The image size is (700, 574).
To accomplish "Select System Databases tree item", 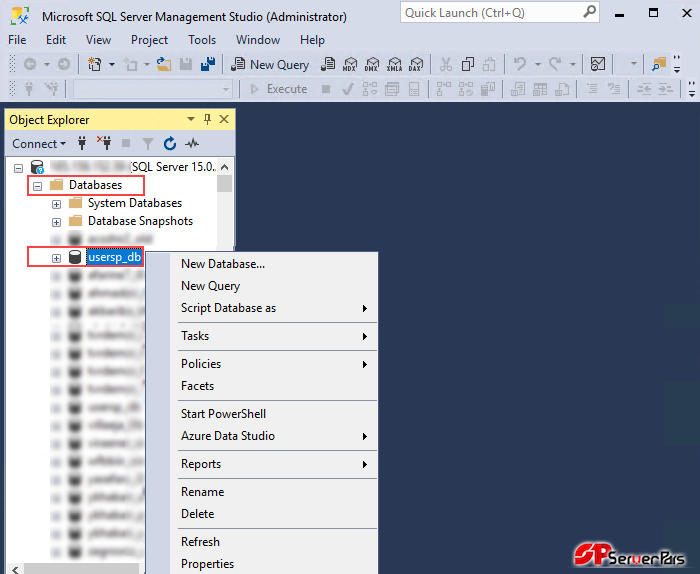I will [x=135, y=203].
